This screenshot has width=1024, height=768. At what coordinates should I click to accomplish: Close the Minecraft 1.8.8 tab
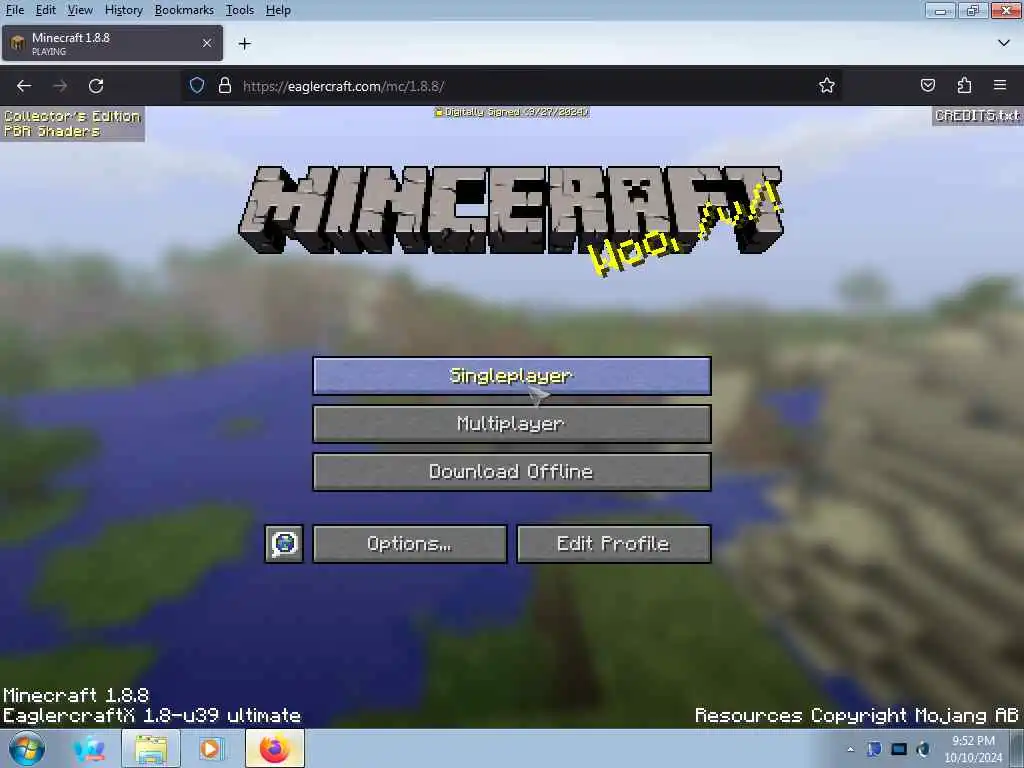click(207, 43)
